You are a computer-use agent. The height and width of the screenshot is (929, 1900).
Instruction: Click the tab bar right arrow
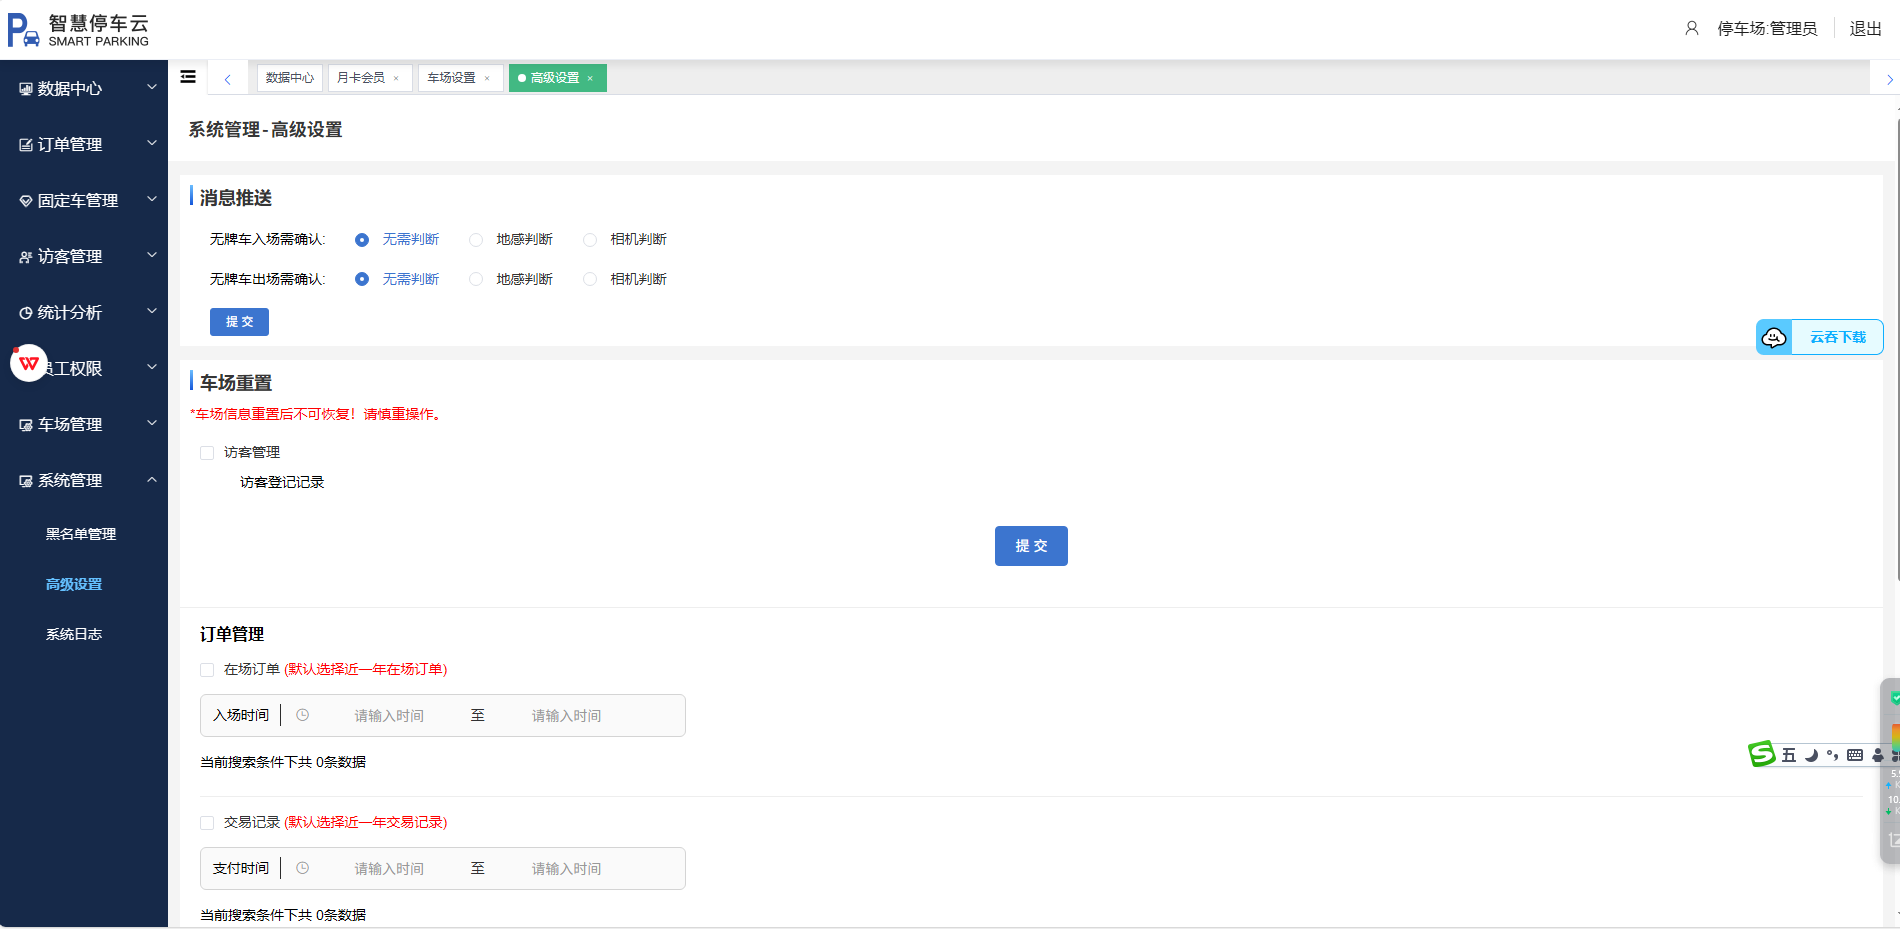click(x=1888, y=79)
